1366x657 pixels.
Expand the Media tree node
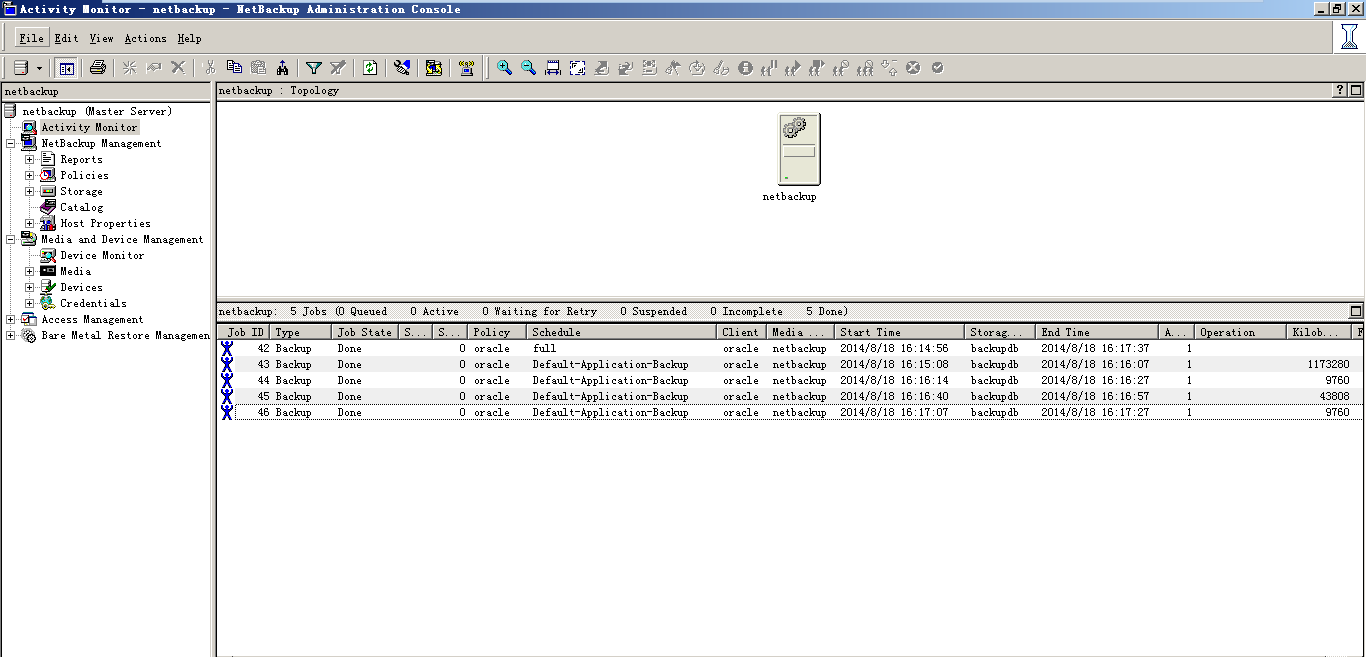coord(30,271)
